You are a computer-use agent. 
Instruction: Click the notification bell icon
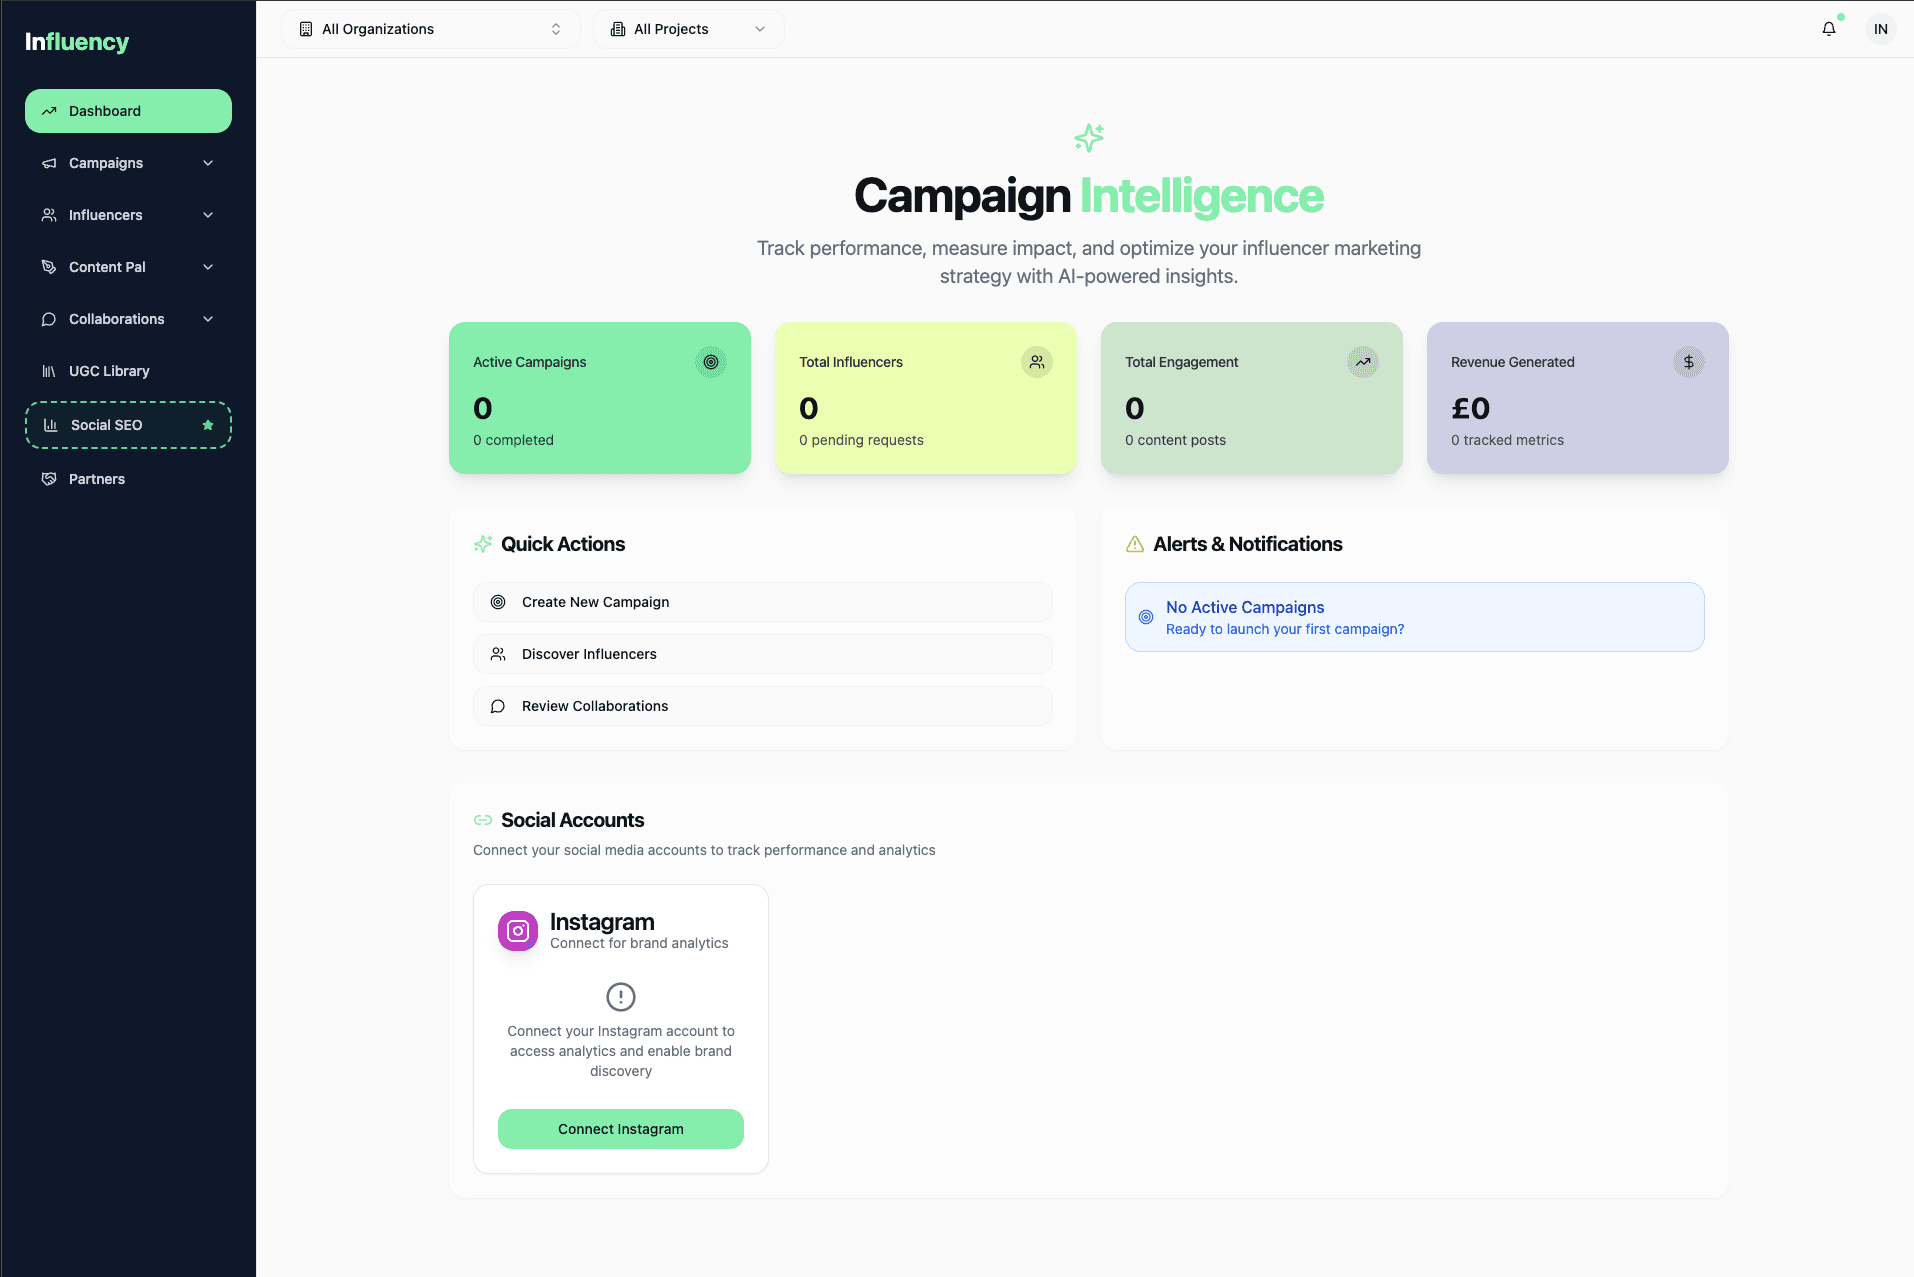click(1829, 29)
